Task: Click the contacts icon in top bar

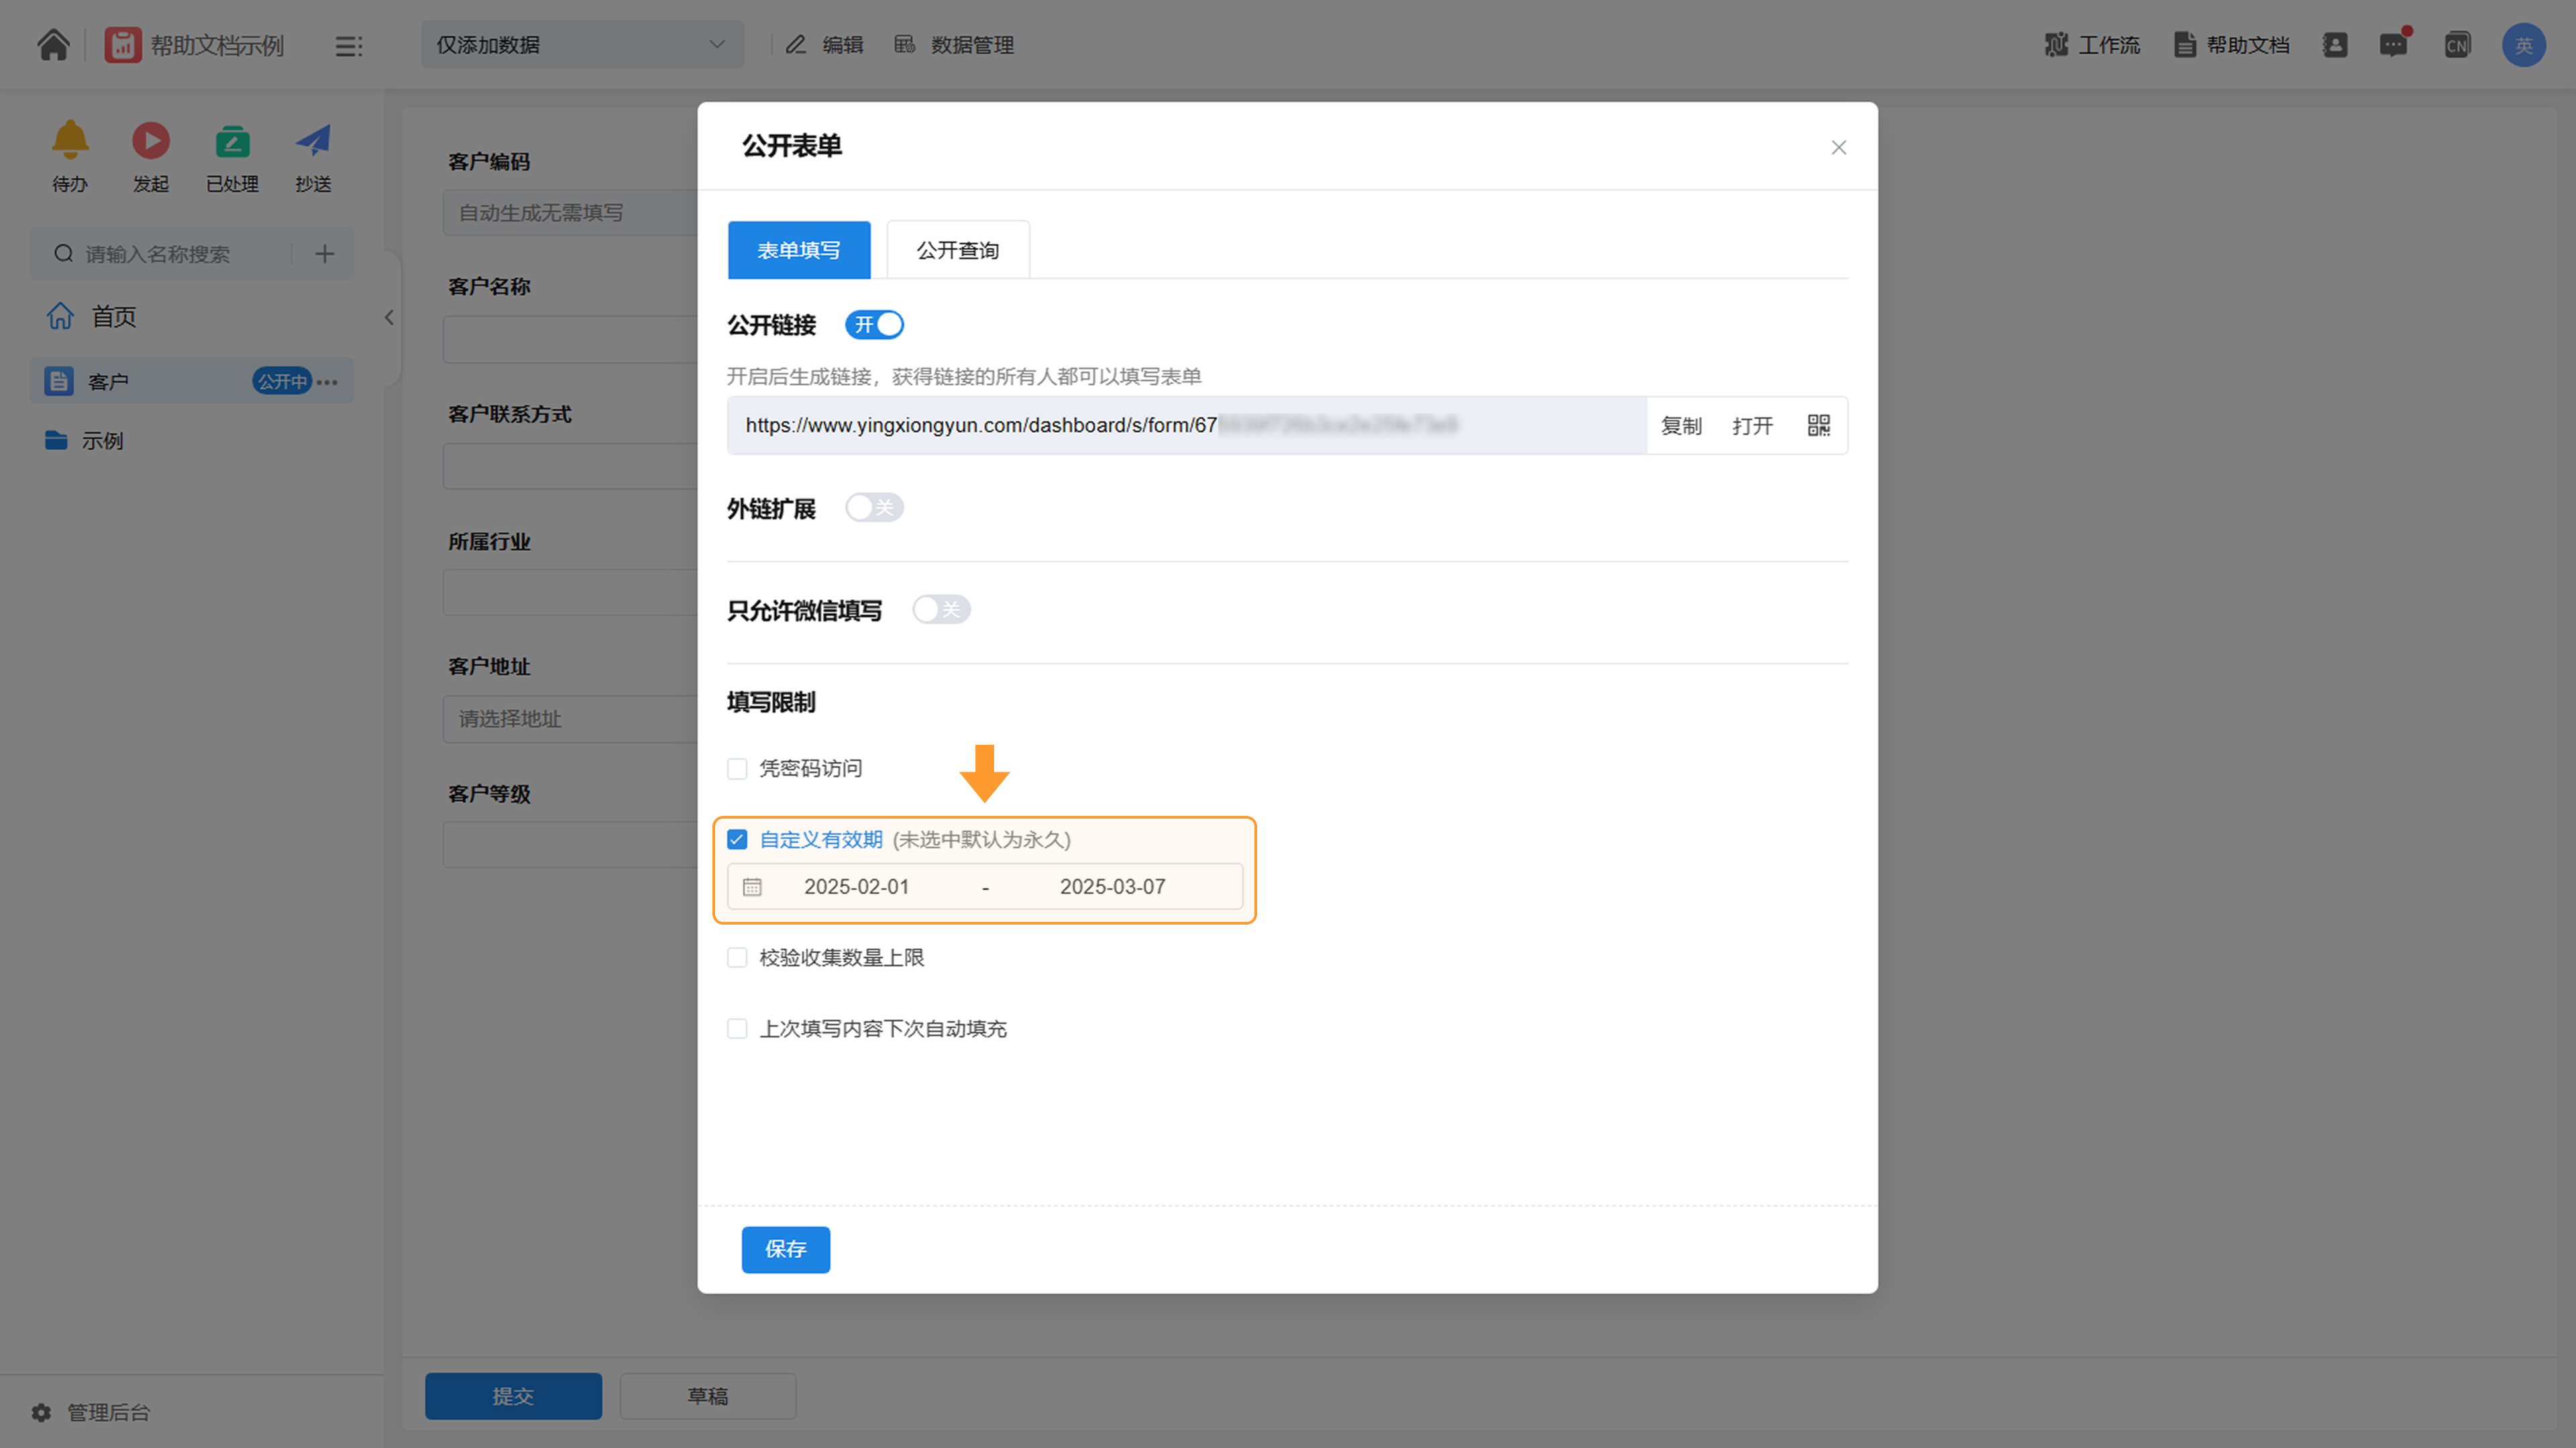Action: [x=2335, y=45]
